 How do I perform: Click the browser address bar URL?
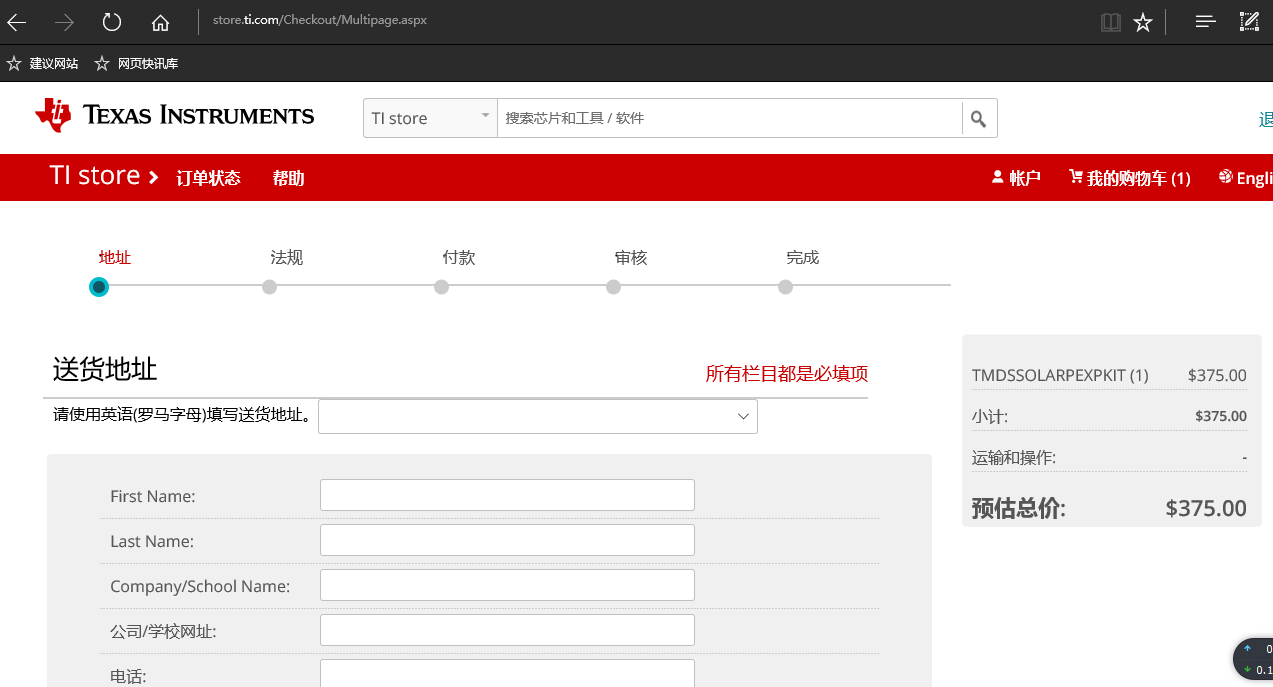click(x=320, y=20)
